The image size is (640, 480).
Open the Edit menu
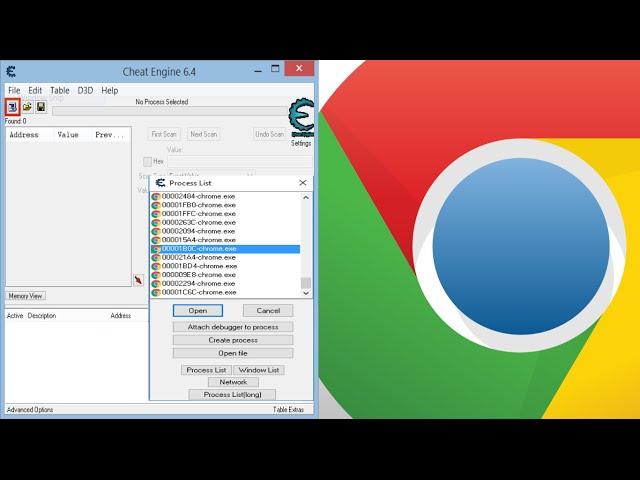point(35,90)
